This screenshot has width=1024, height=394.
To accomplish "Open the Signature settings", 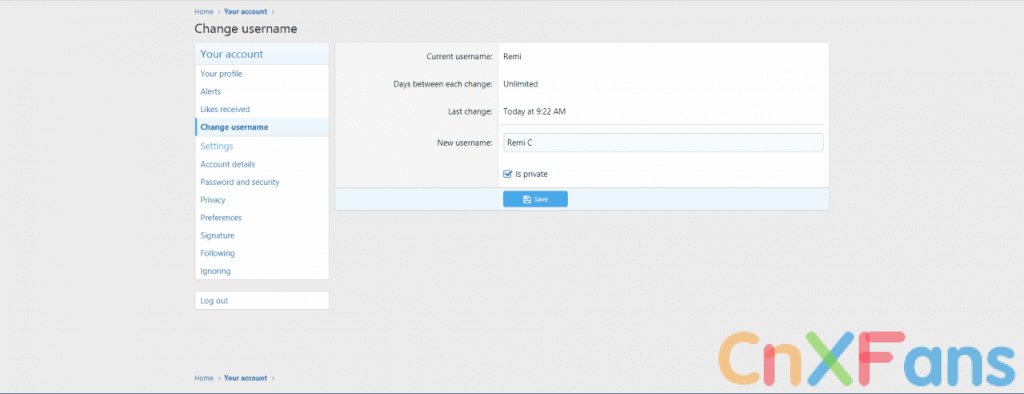I will [x=262, y=235].
